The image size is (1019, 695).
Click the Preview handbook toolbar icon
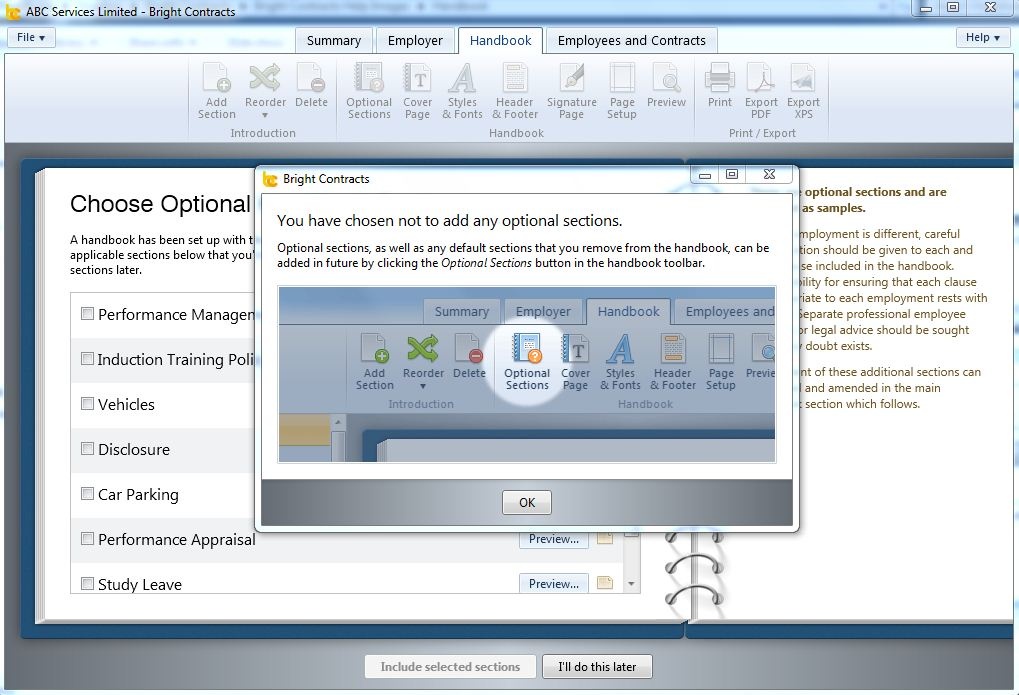666,85
